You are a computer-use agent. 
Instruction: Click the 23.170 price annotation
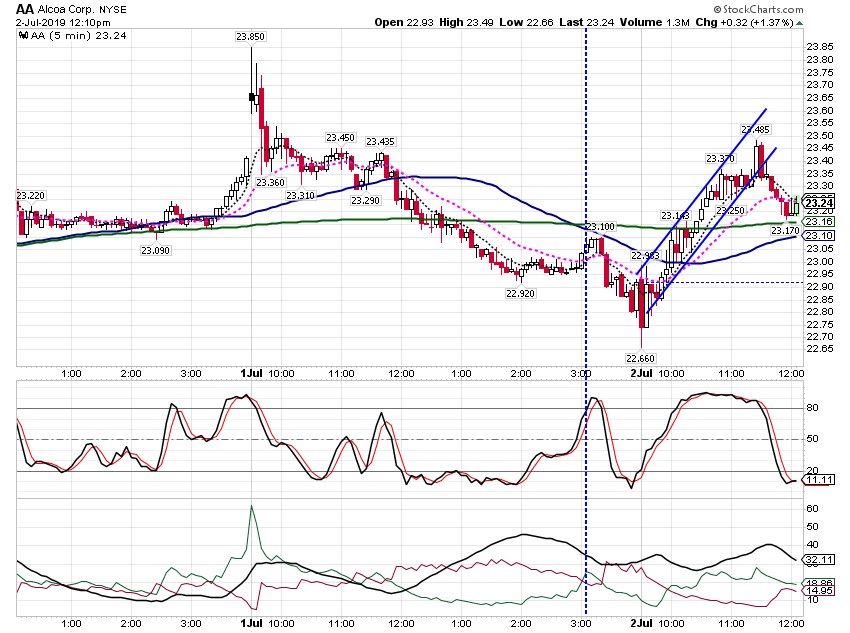[x=785, y=231]
